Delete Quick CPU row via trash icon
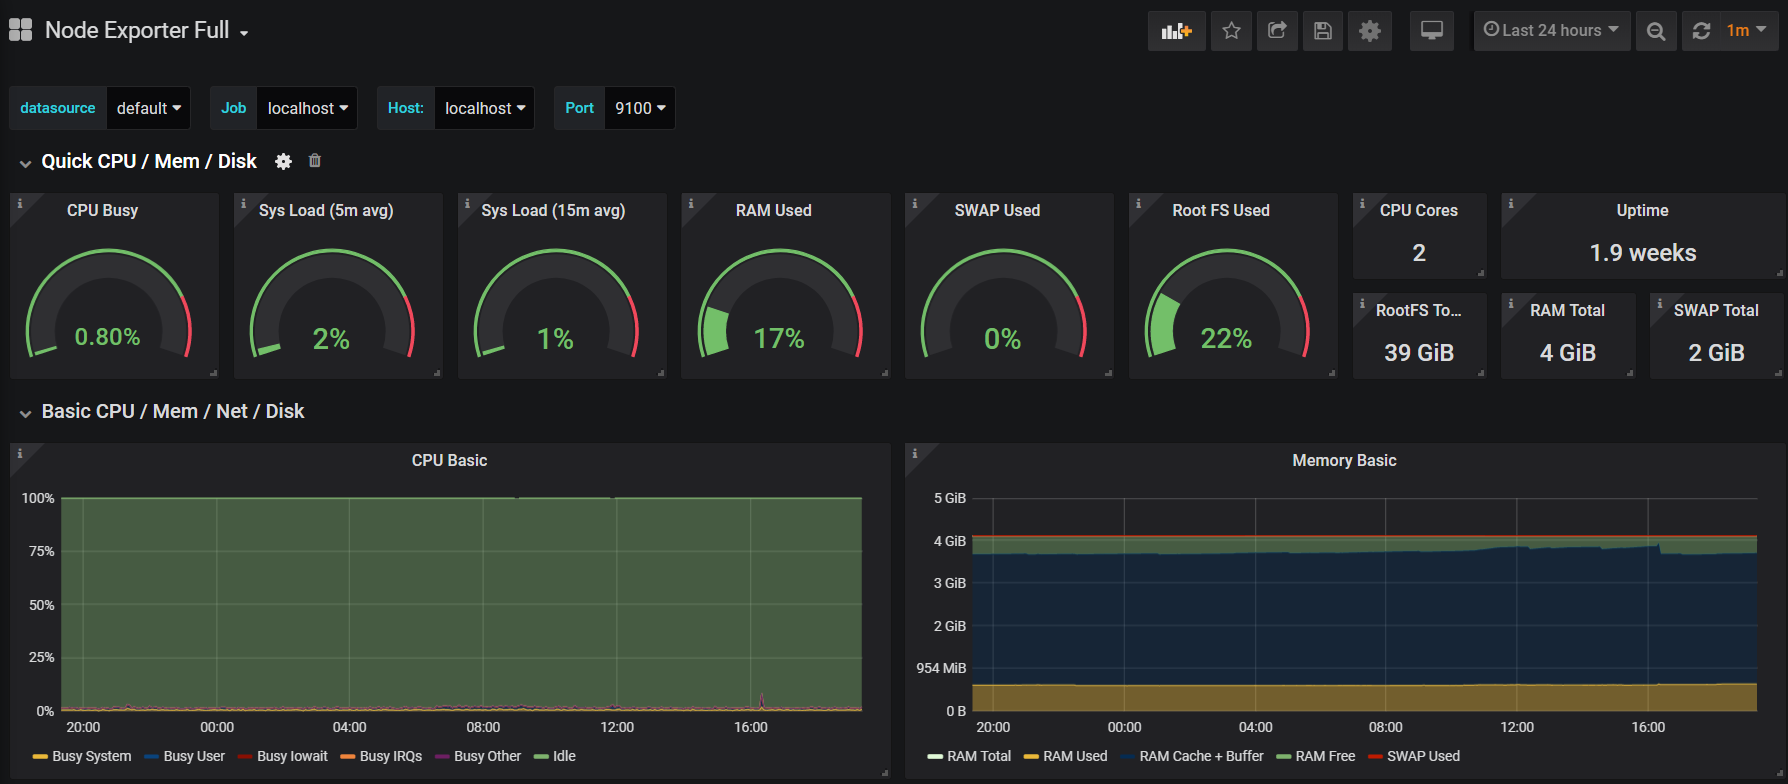 click(315, 160)
